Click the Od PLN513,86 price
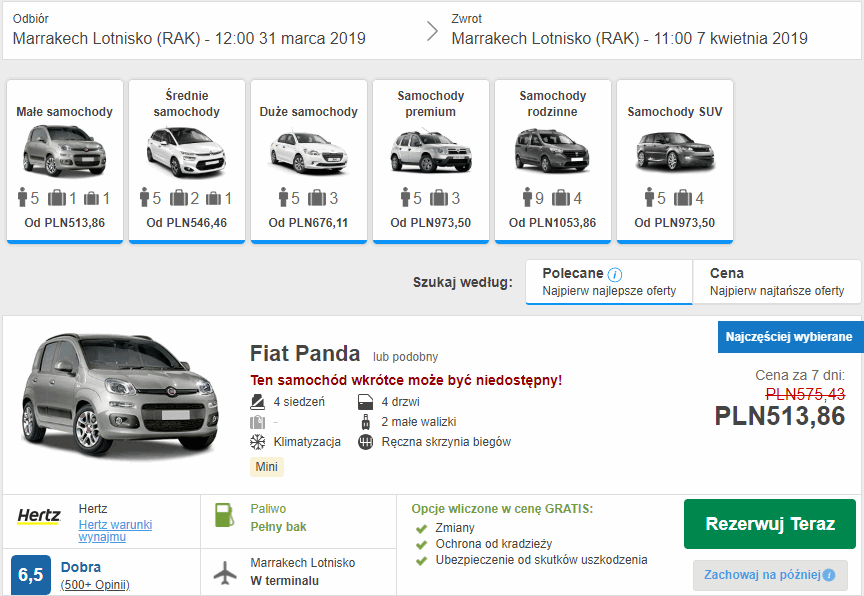The width and height of the screenshot is (864, 596). pos(64,223)
